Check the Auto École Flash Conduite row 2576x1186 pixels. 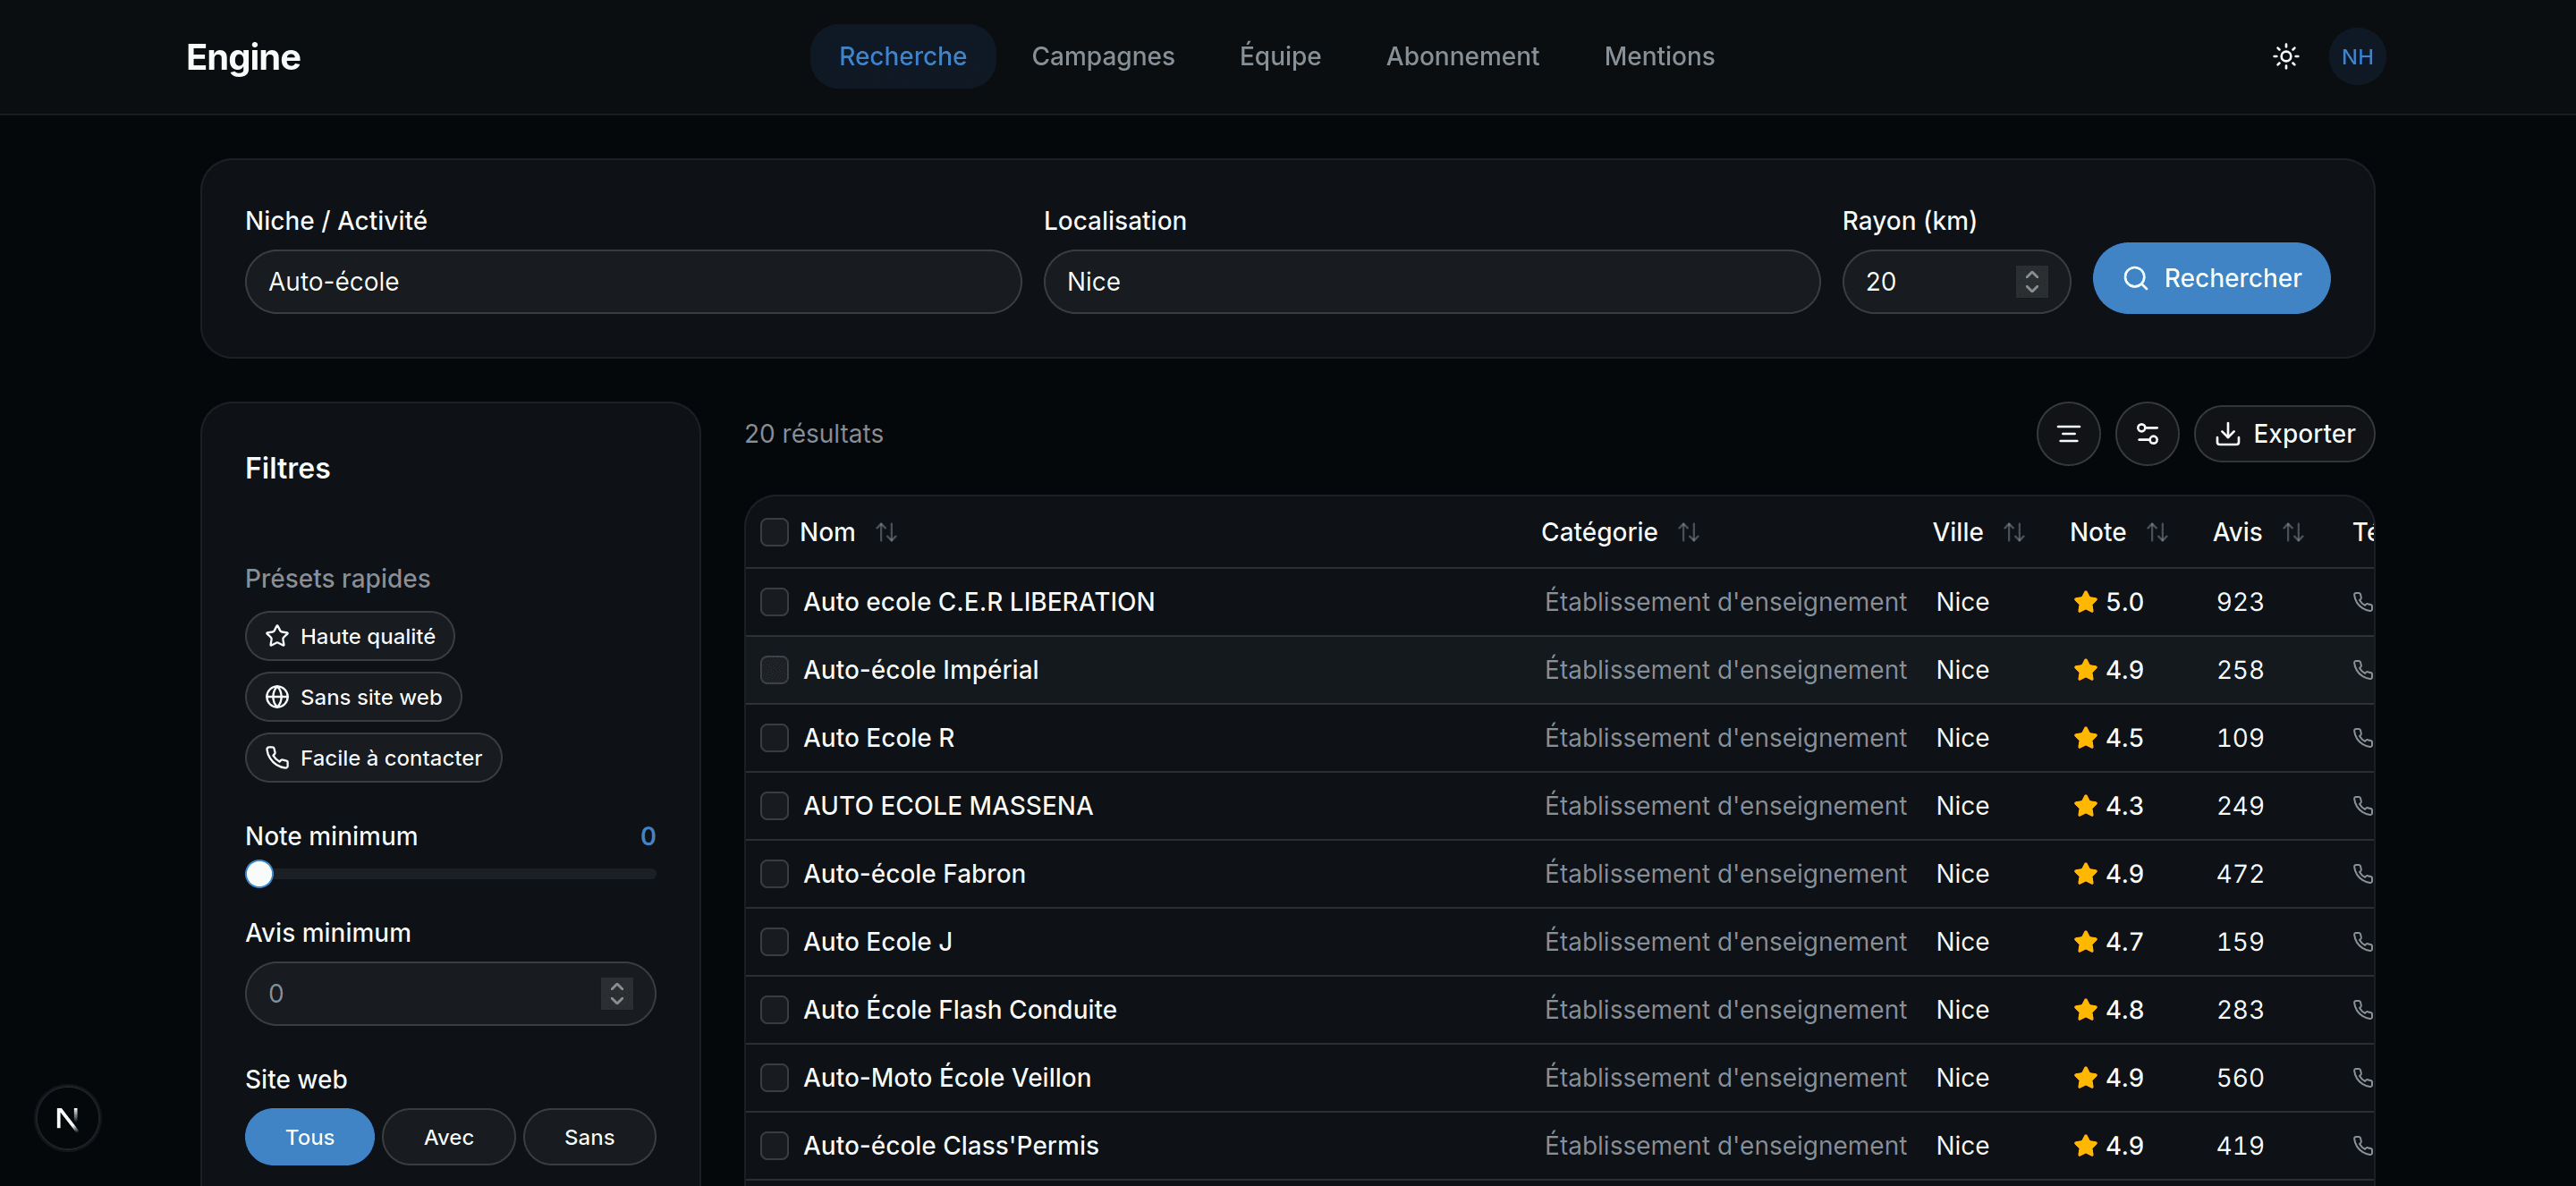[774, 1009]
